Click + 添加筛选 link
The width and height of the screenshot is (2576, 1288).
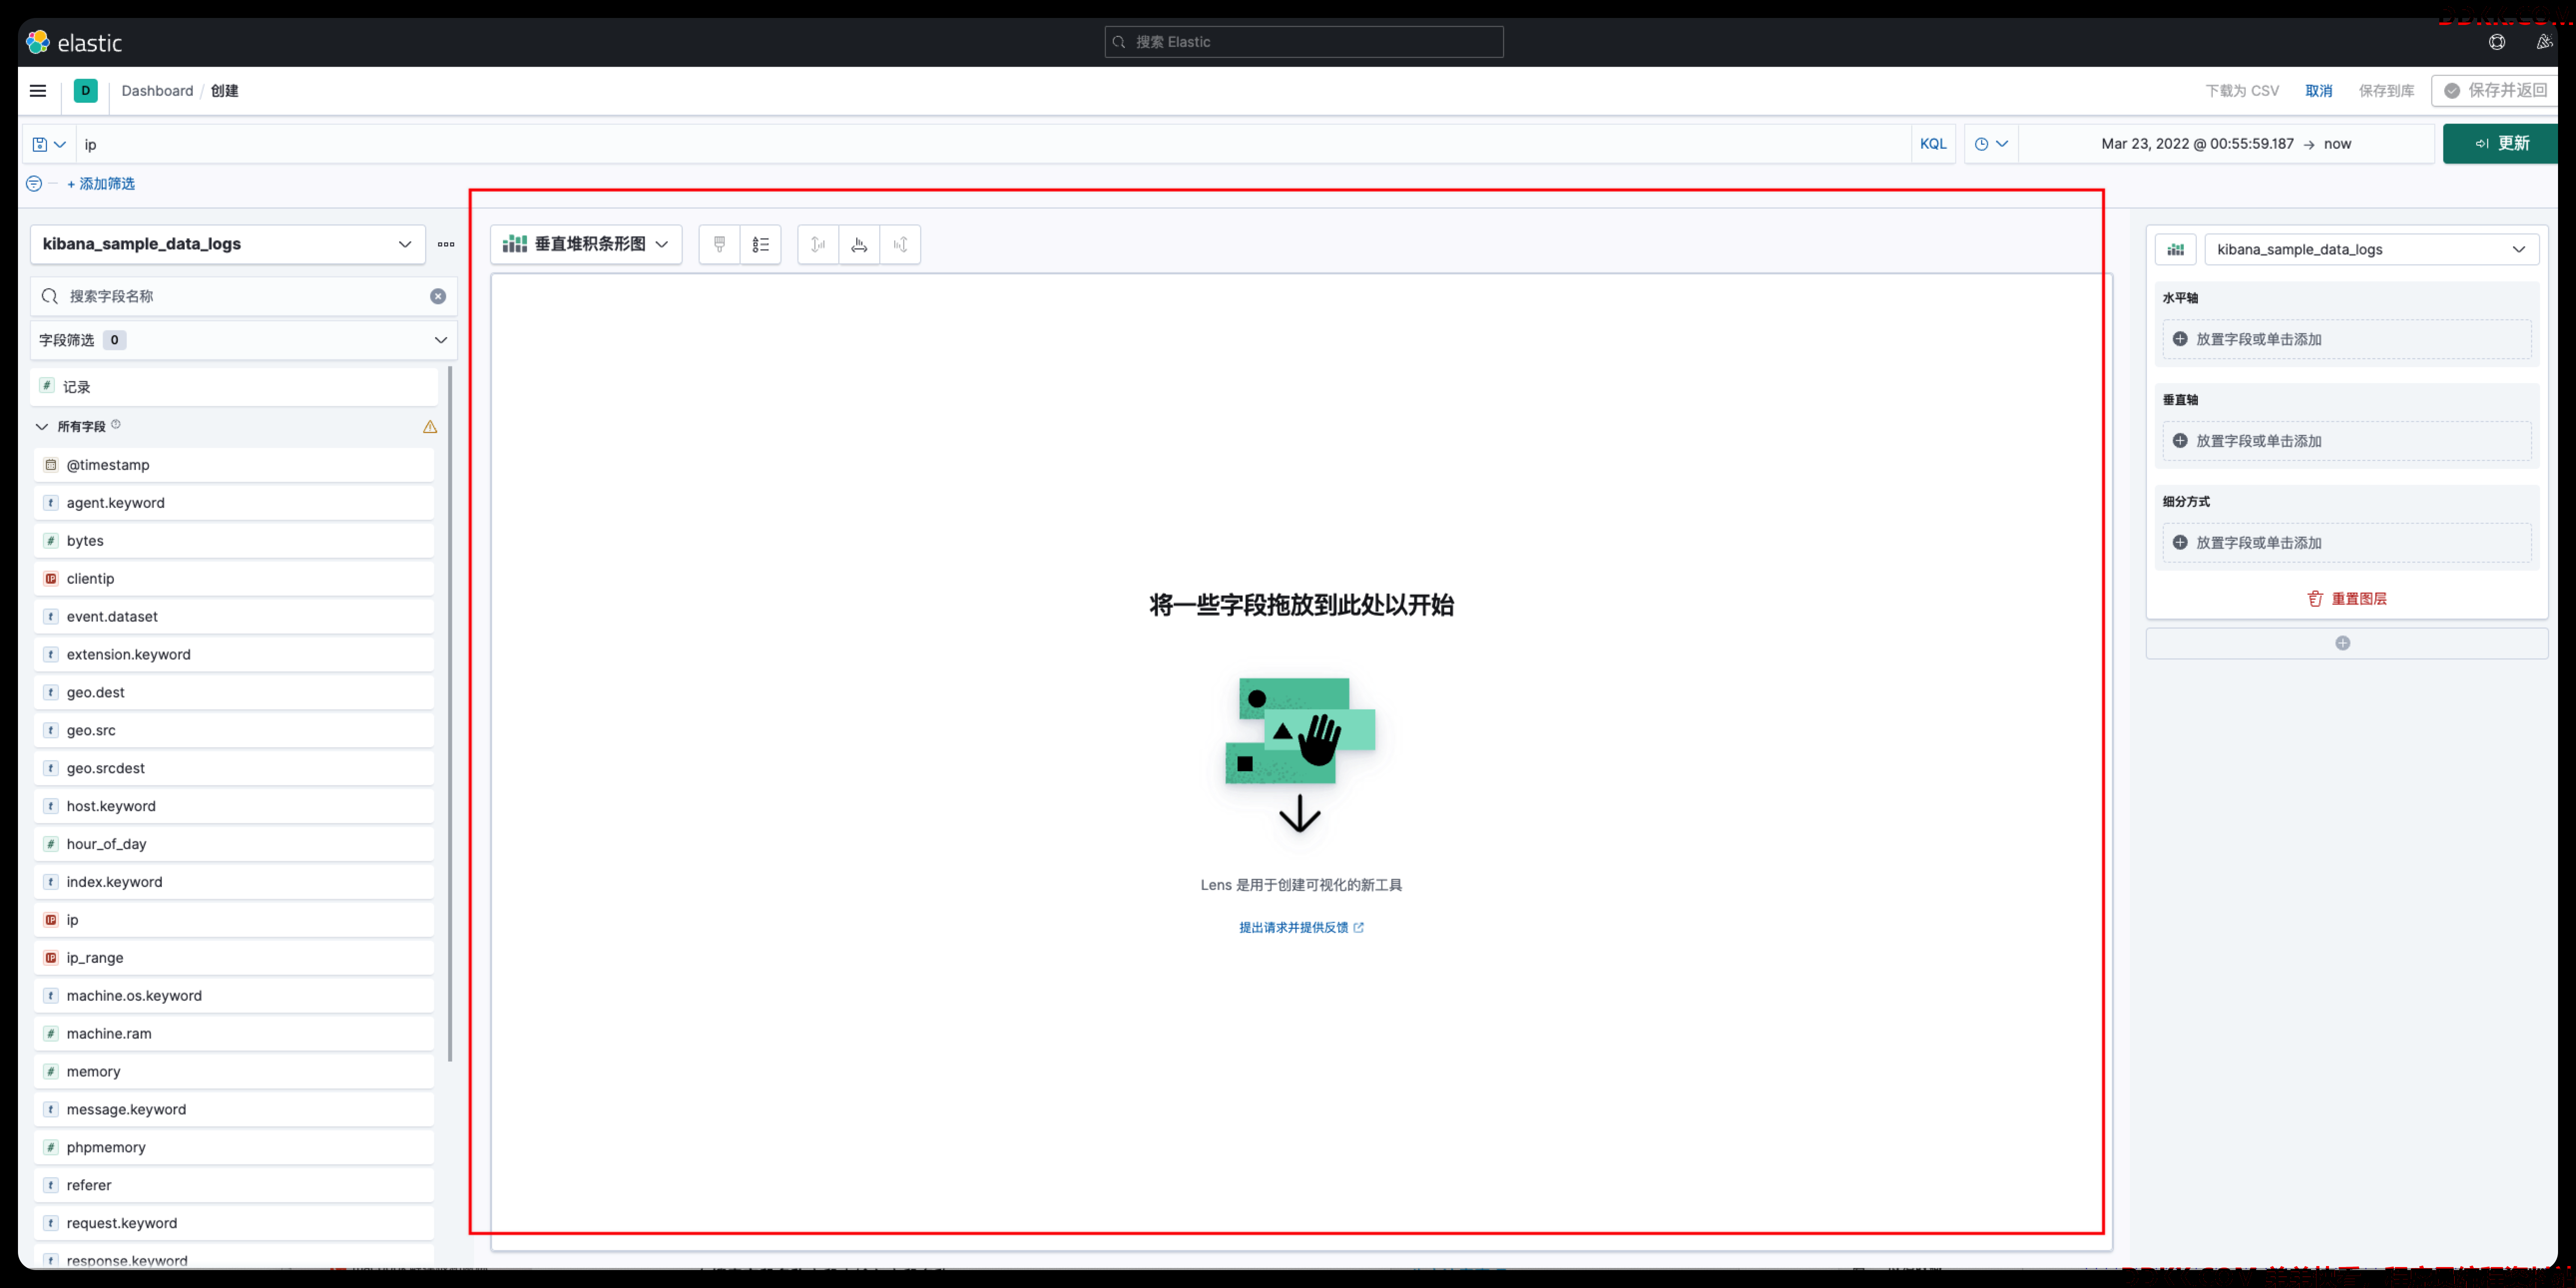click(x=101, y=184)
